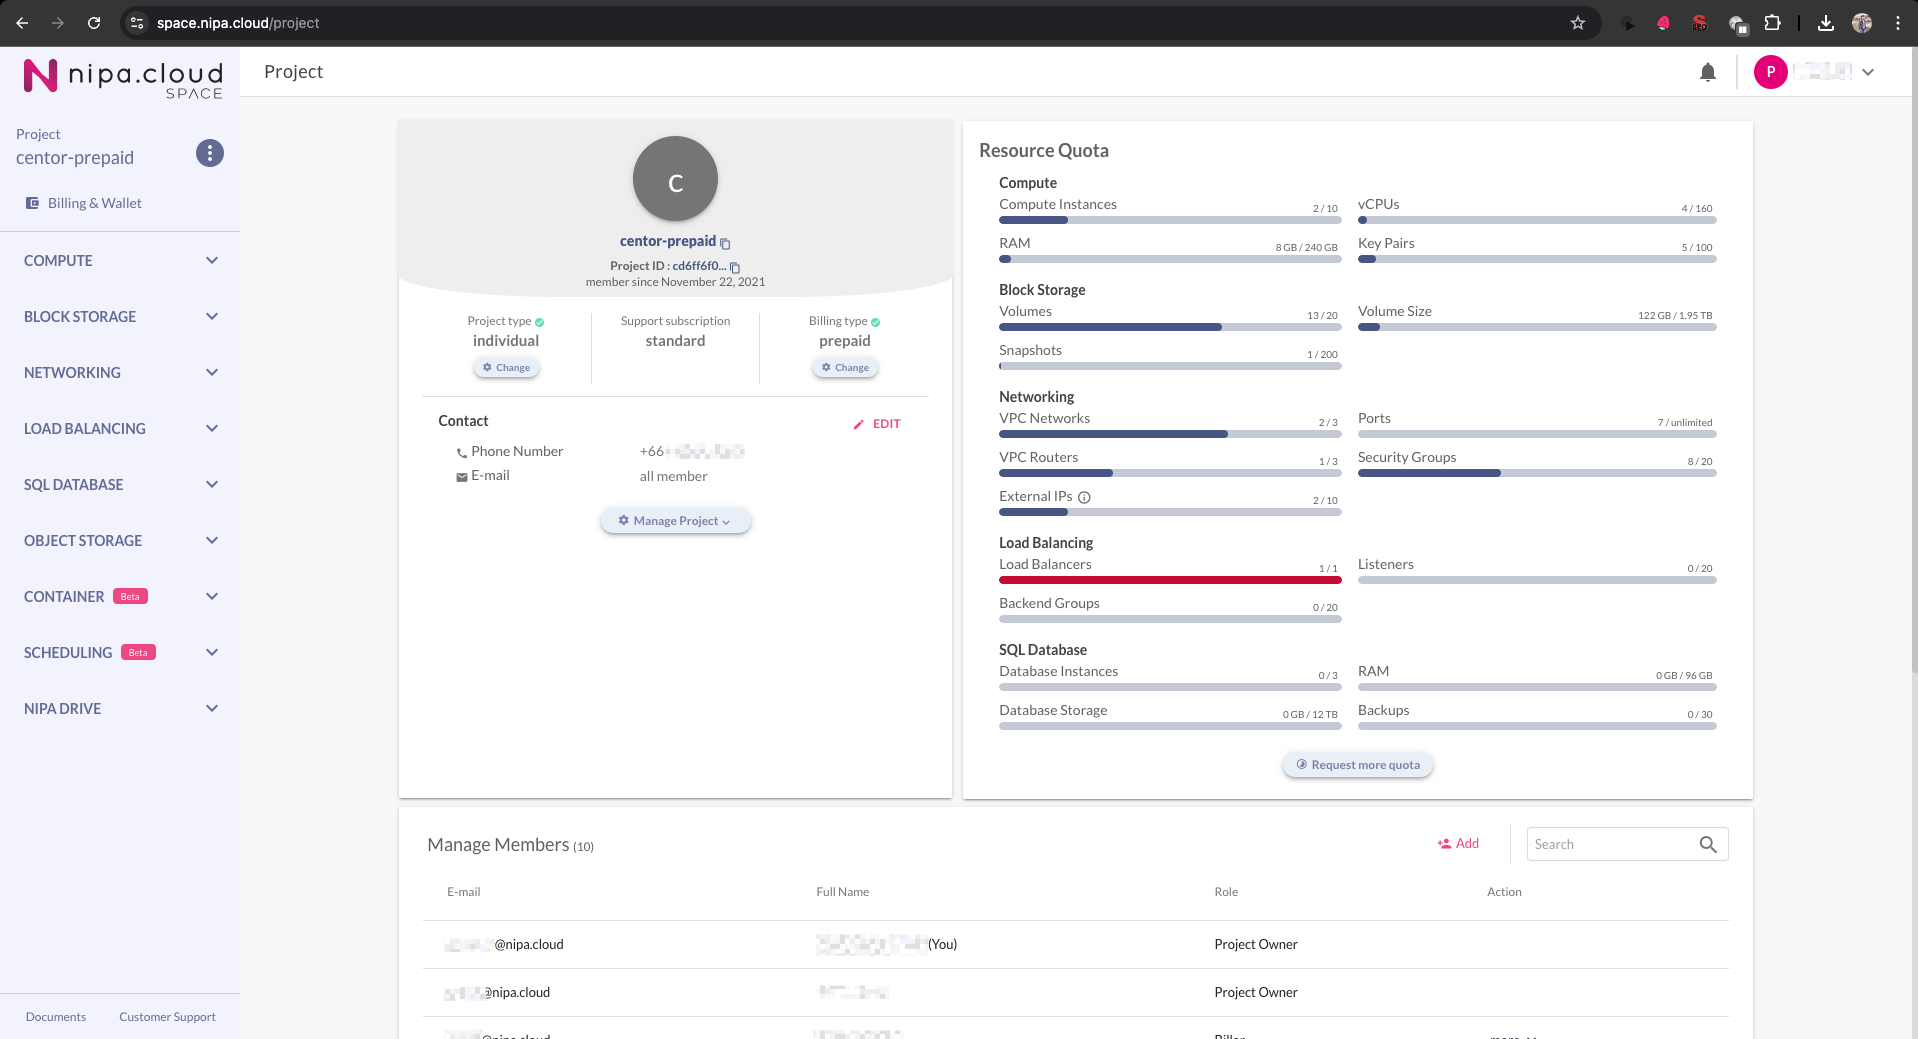Open the Manage Project dropdown
1918x1039 pixels.
point(675,521)
